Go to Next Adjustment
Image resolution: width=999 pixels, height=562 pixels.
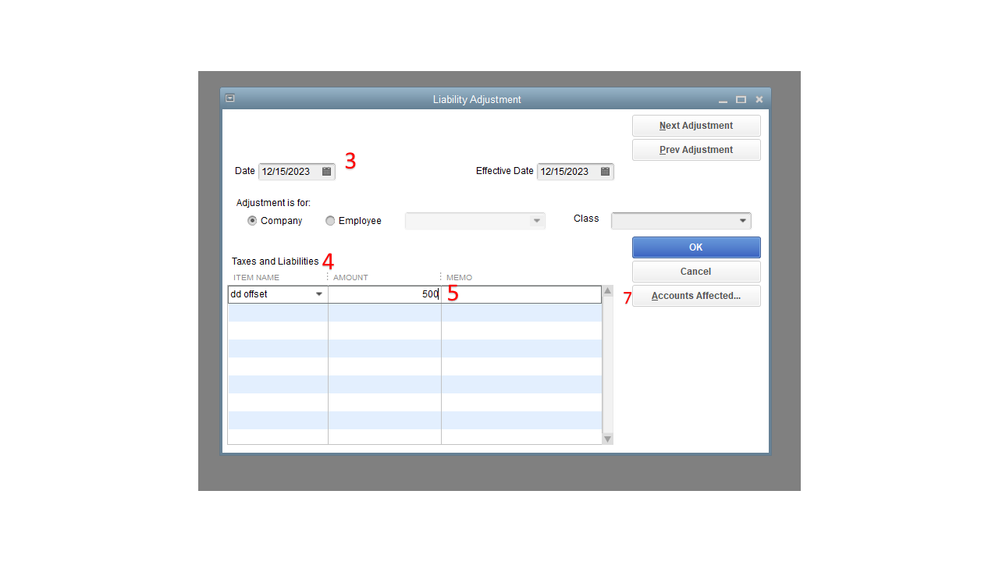click(696, 126)
